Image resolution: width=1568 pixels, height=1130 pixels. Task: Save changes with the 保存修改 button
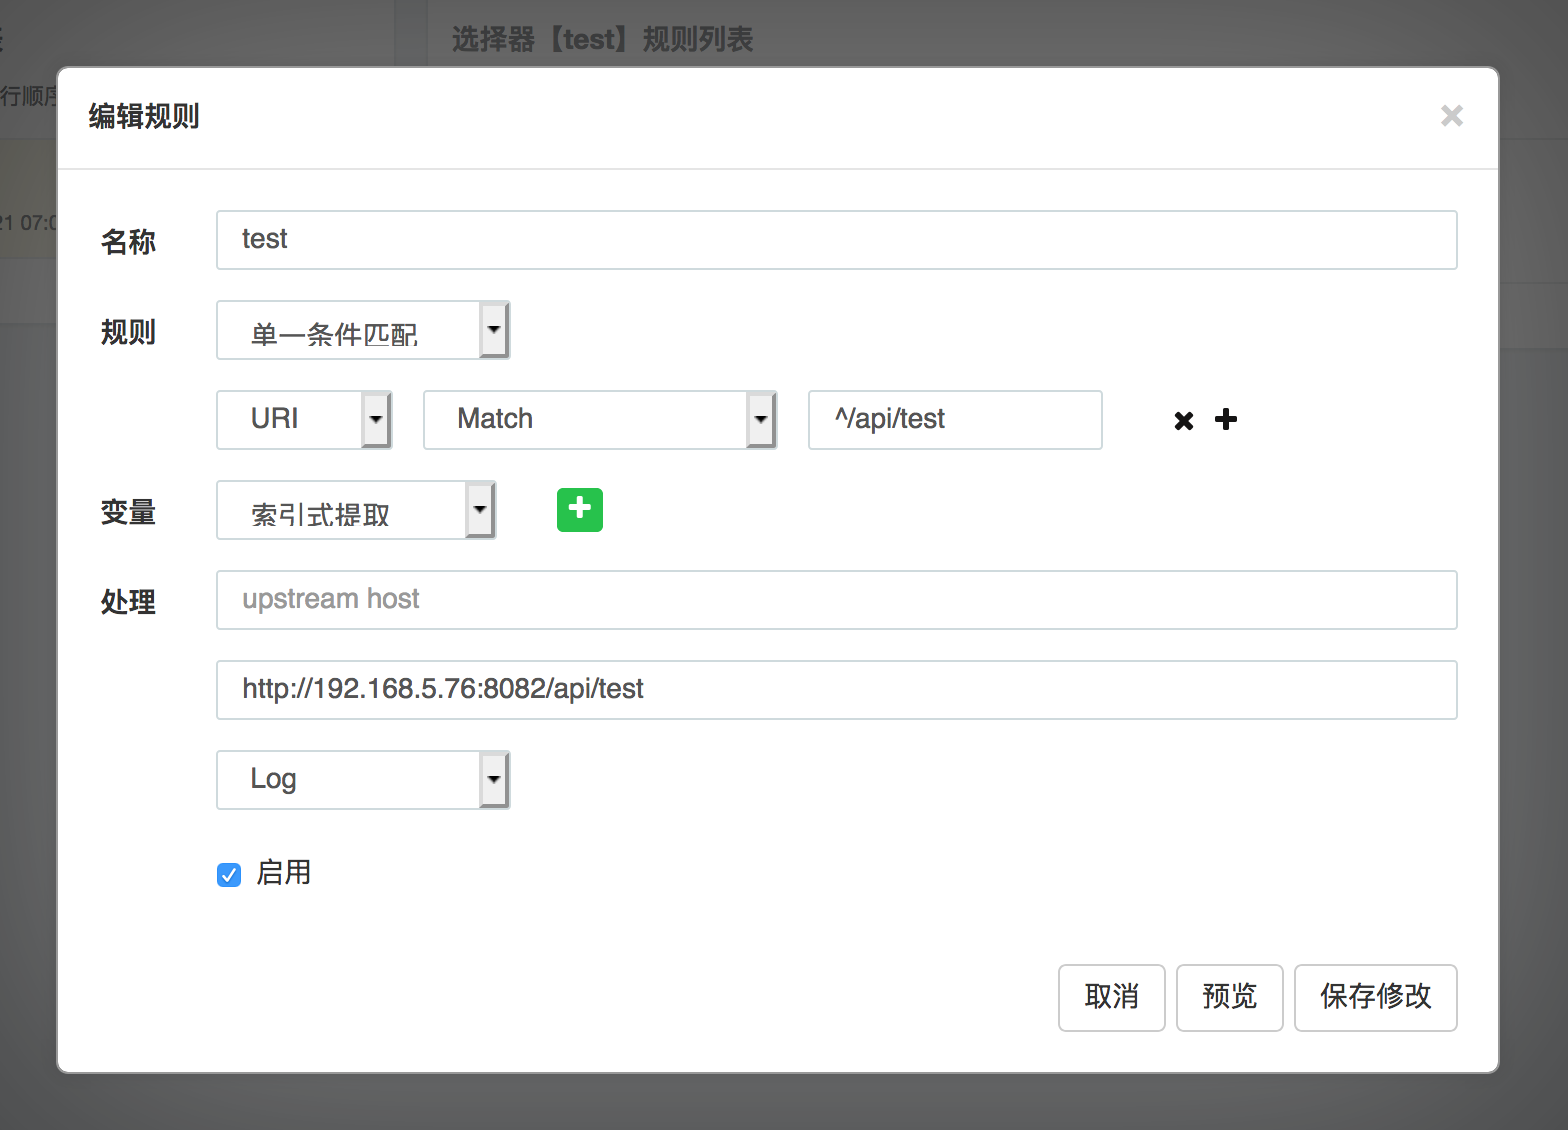(1375, 997)
